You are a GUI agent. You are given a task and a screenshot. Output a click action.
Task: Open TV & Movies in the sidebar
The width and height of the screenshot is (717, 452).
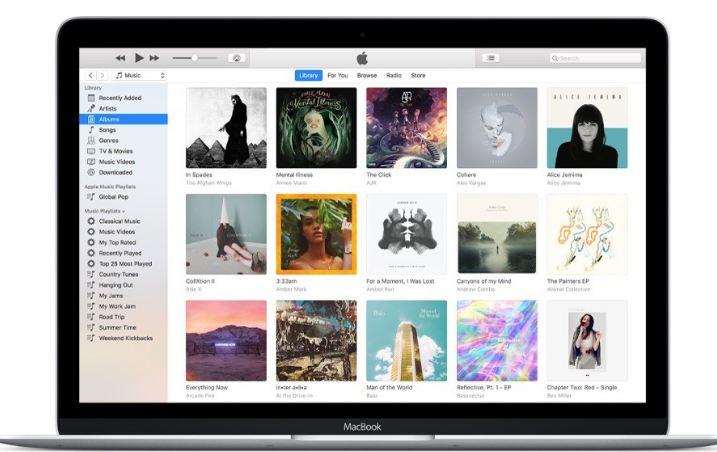point(123,151)
